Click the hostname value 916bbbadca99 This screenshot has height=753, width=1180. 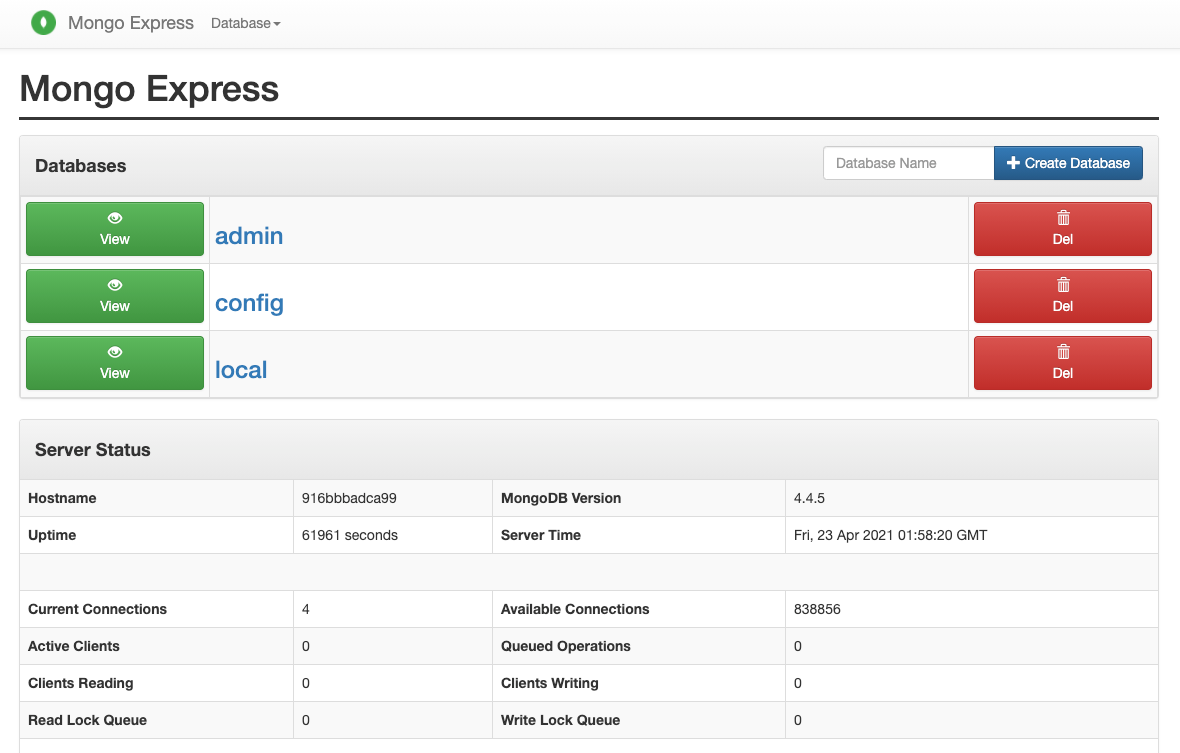[349, 498]
